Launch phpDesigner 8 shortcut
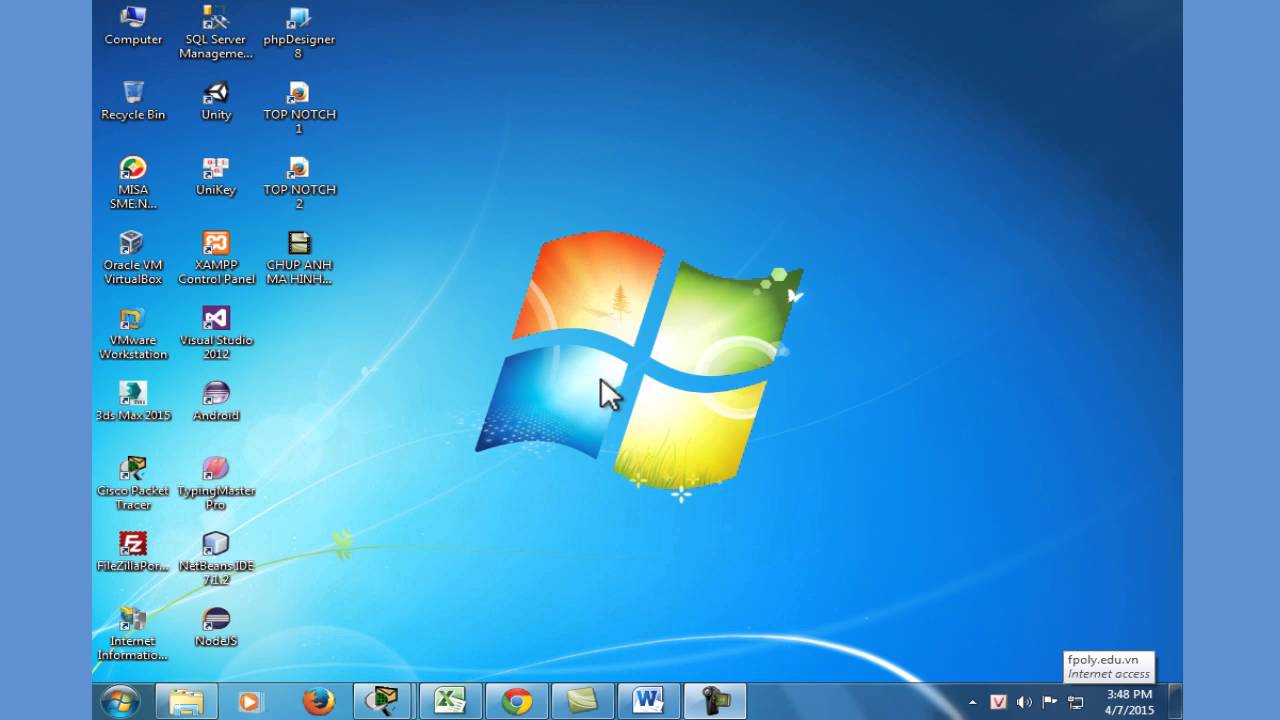 [298, 32]
